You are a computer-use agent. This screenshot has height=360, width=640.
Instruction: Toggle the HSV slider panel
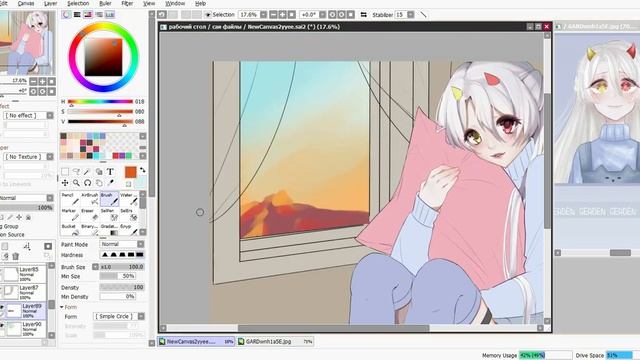[x=88, y=15]
